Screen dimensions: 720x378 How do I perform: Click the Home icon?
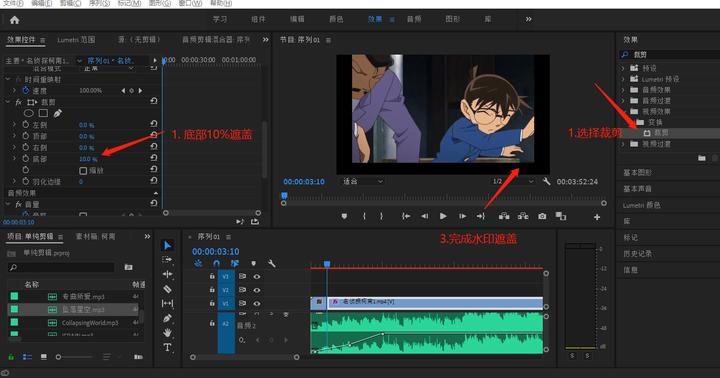pyautogui.click(x=15, y=20)
